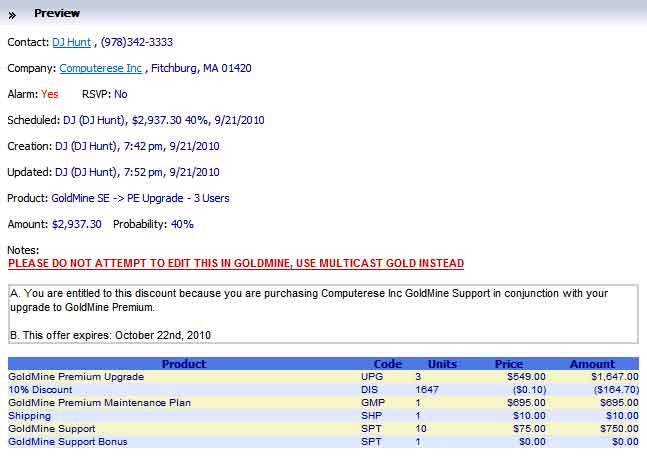Viewport: 647px width, 456px height.
Task: Click the Preview panel title
Action: pyautogui.click(x=57, y=13)
